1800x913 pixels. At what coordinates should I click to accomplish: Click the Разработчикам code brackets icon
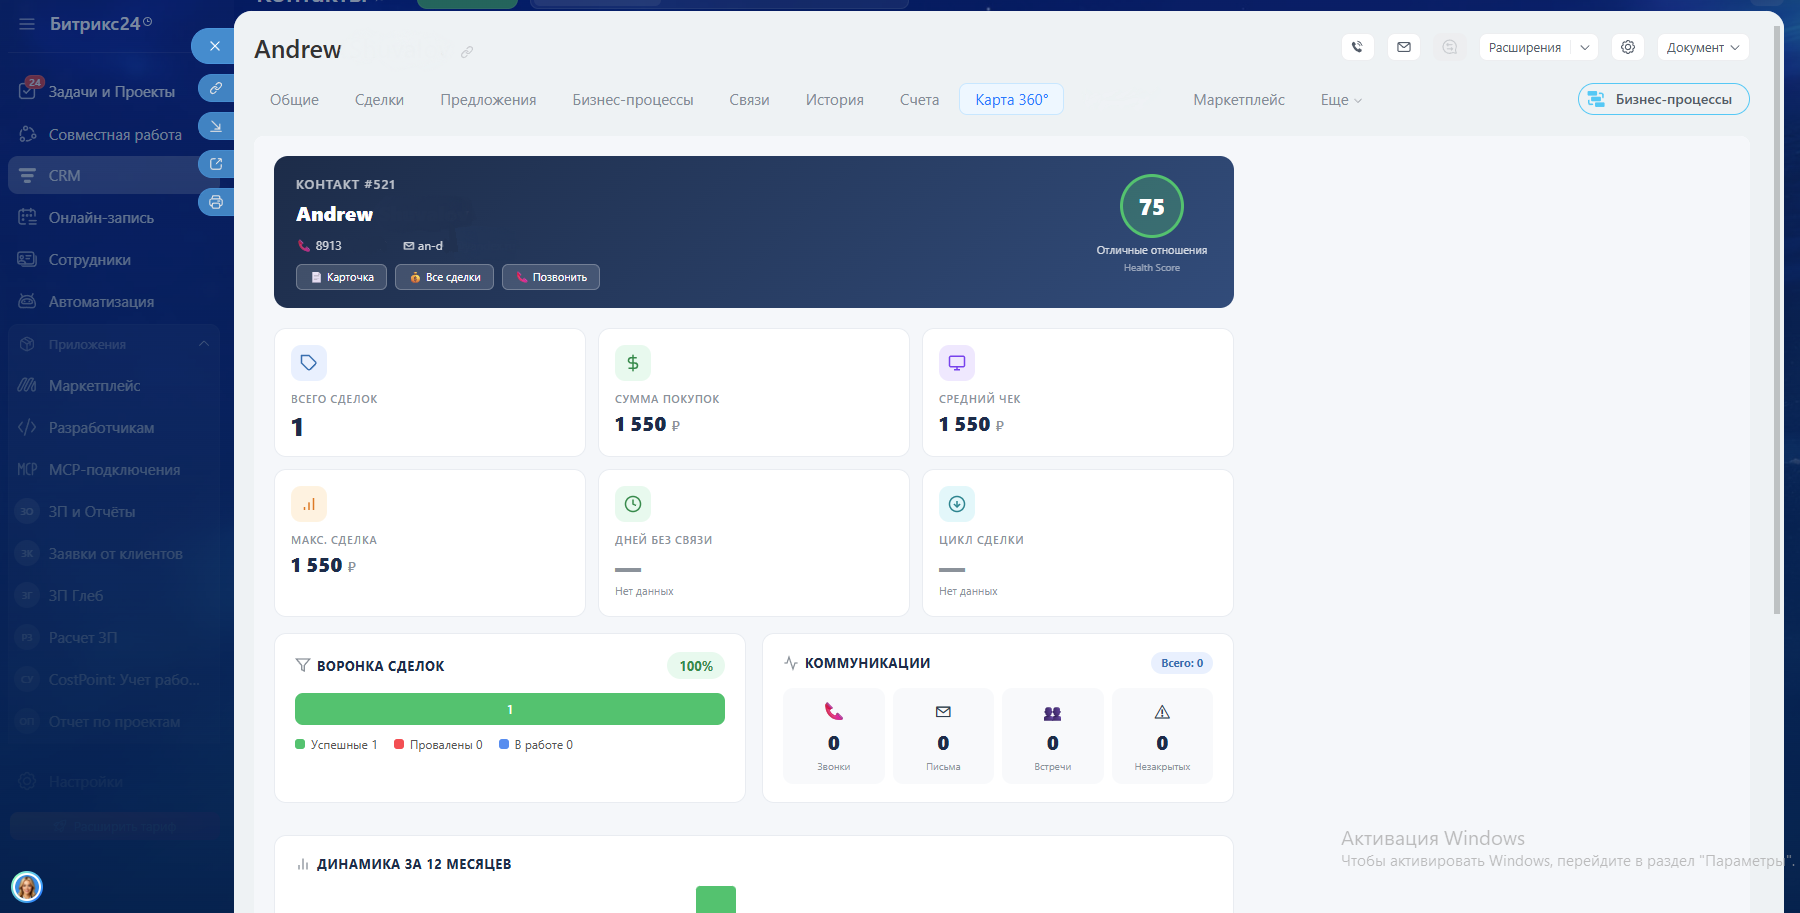(x=28, y=428)
